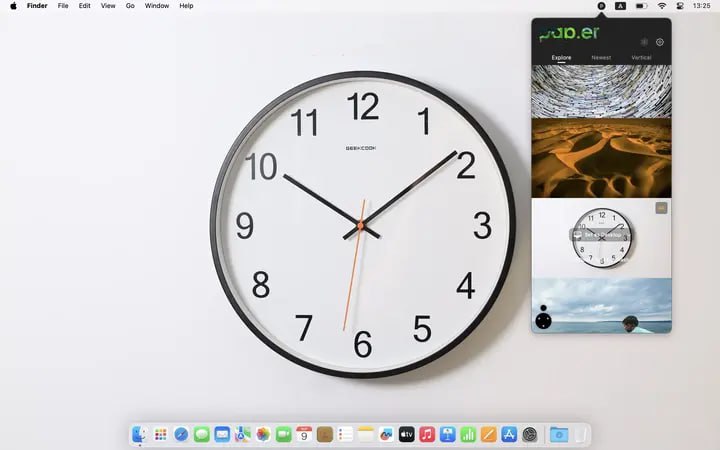Open the File menu

[63, 6]
